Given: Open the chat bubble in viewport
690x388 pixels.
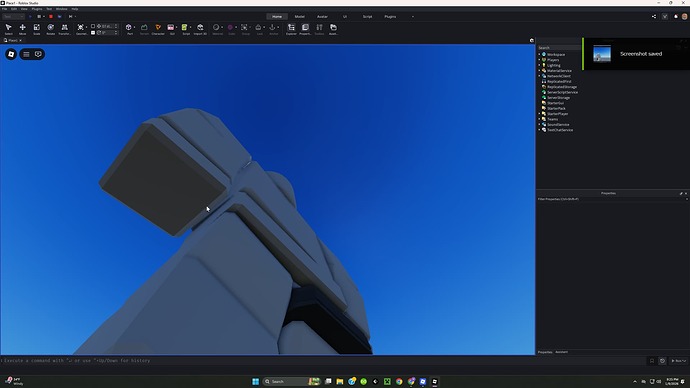Looking at the screenshot, I should (38, 54).
